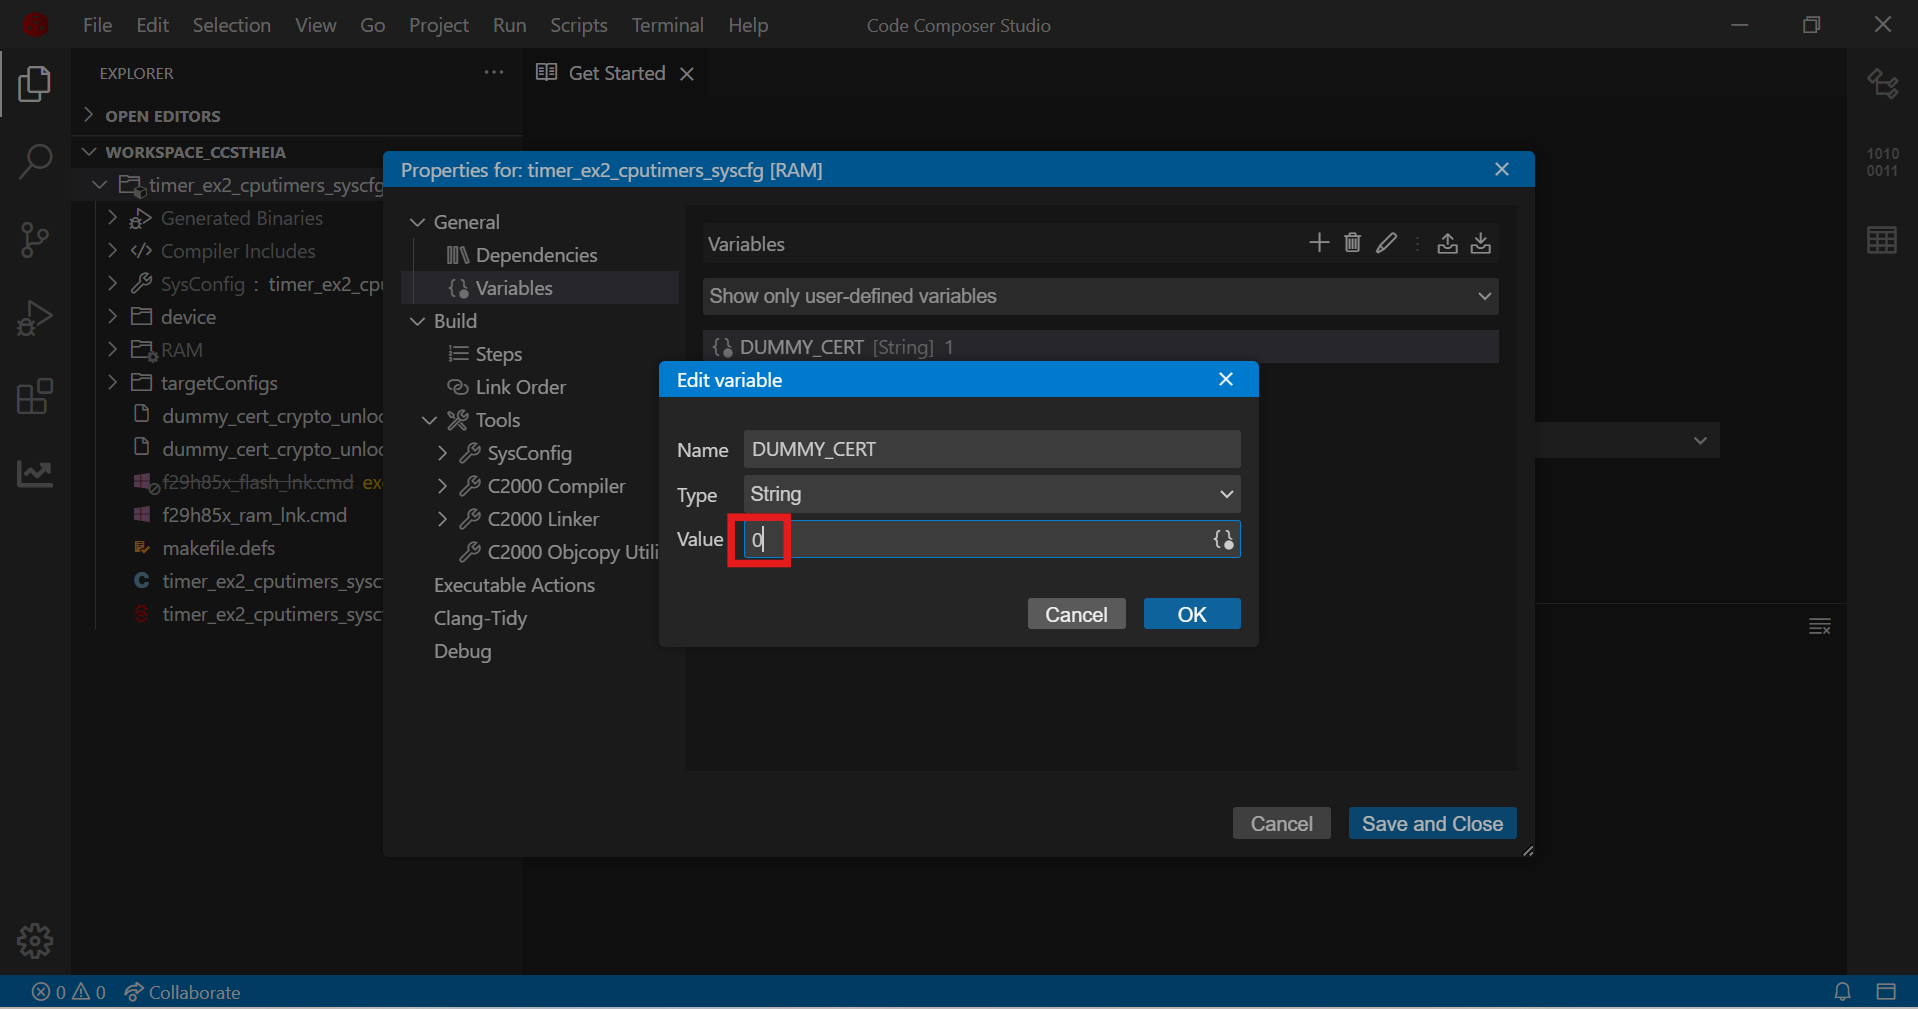Export variables using the upload icon
This screenshot has height=1009, width=1918.
click(x=1447, y=243)
